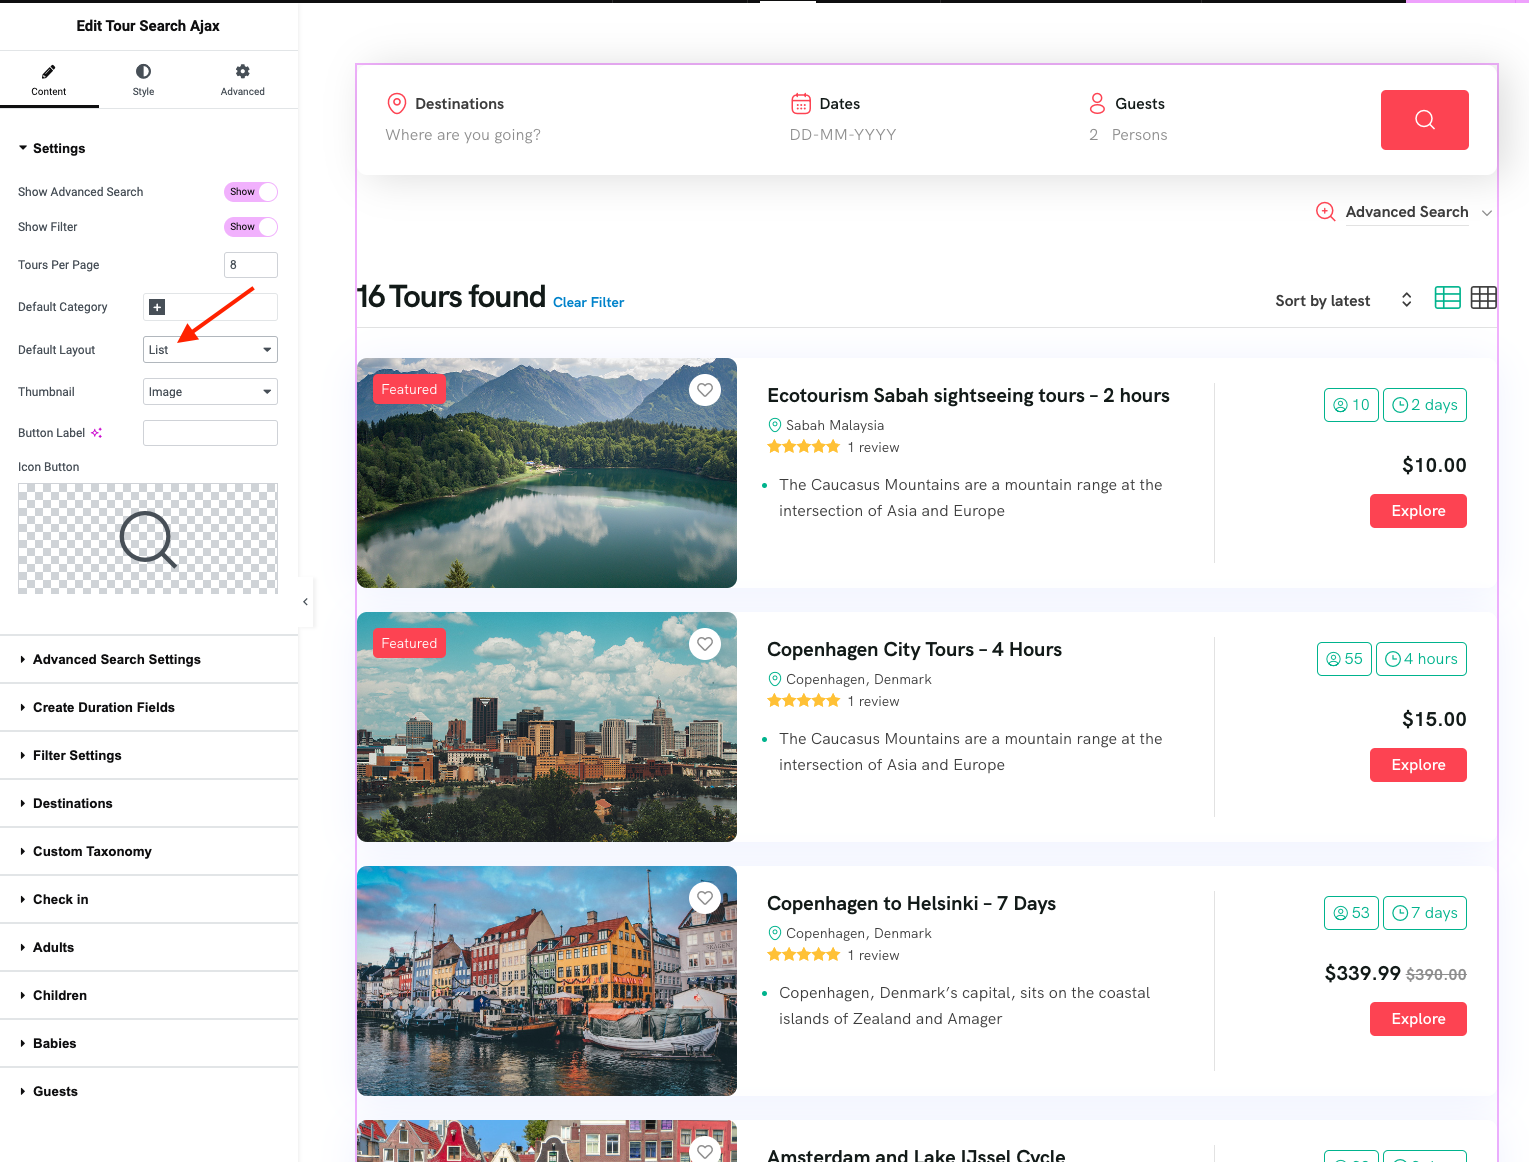Choose the Icon Button magnifier preview
Screen dimensions: 1529x1162
click(148, 539)
